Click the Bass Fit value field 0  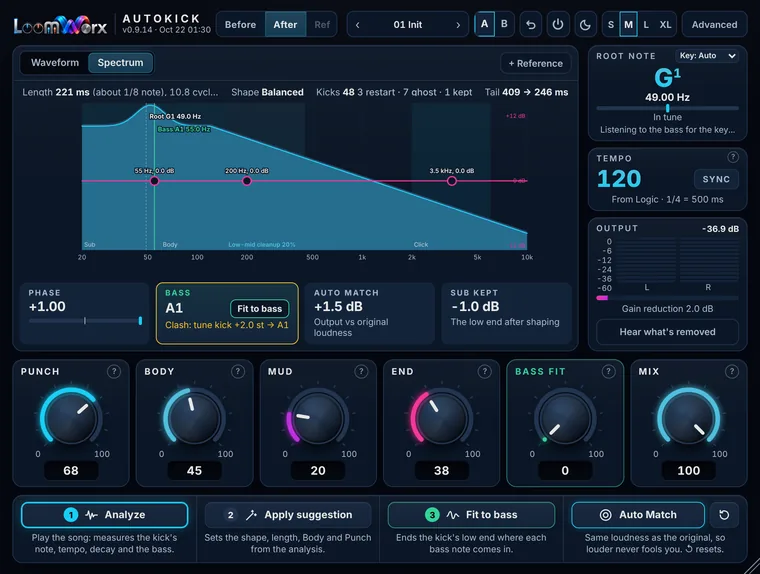click(x=565, y=470)
